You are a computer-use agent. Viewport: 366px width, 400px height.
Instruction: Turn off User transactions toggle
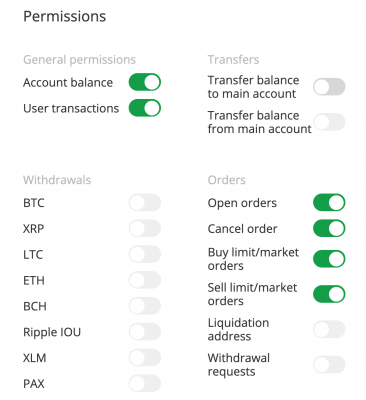tap(145, 108)
